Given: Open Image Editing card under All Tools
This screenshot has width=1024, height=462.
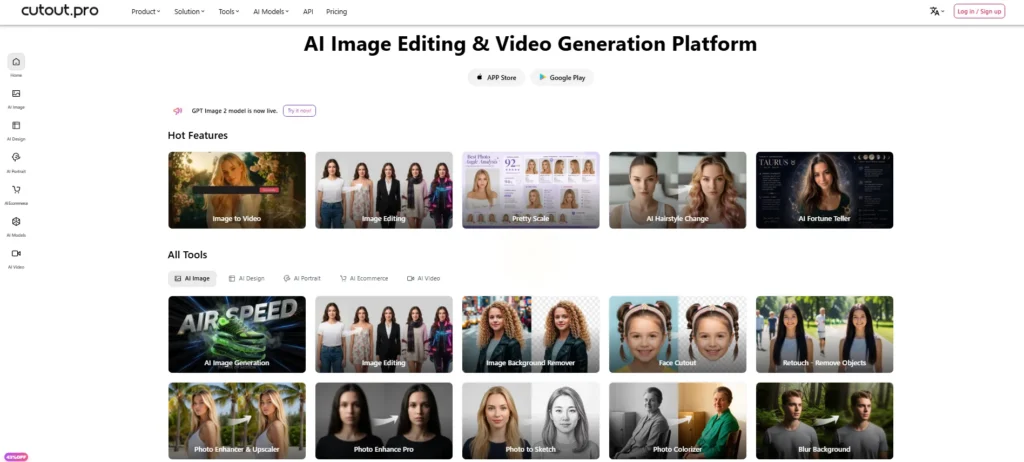Looking at the screenshot, I should pyautogui.click(x=384, y=335).
